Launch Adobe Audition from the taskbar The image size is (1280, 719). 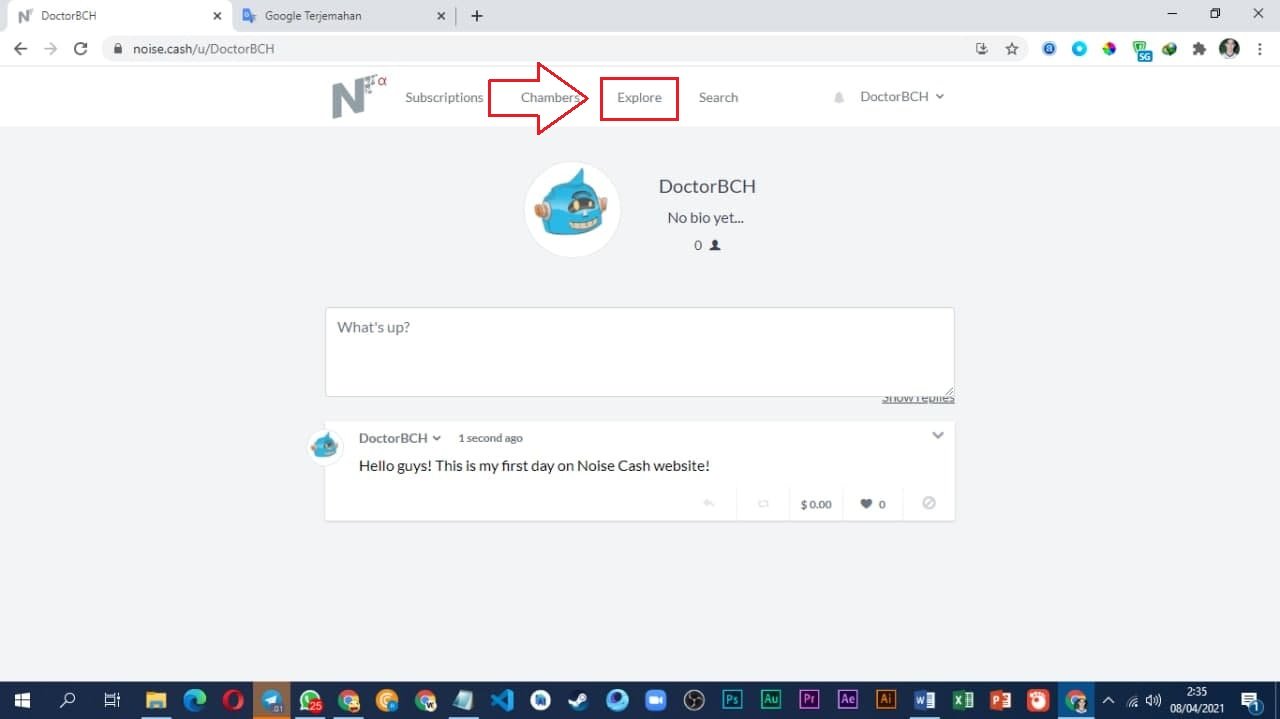[771, 700]
